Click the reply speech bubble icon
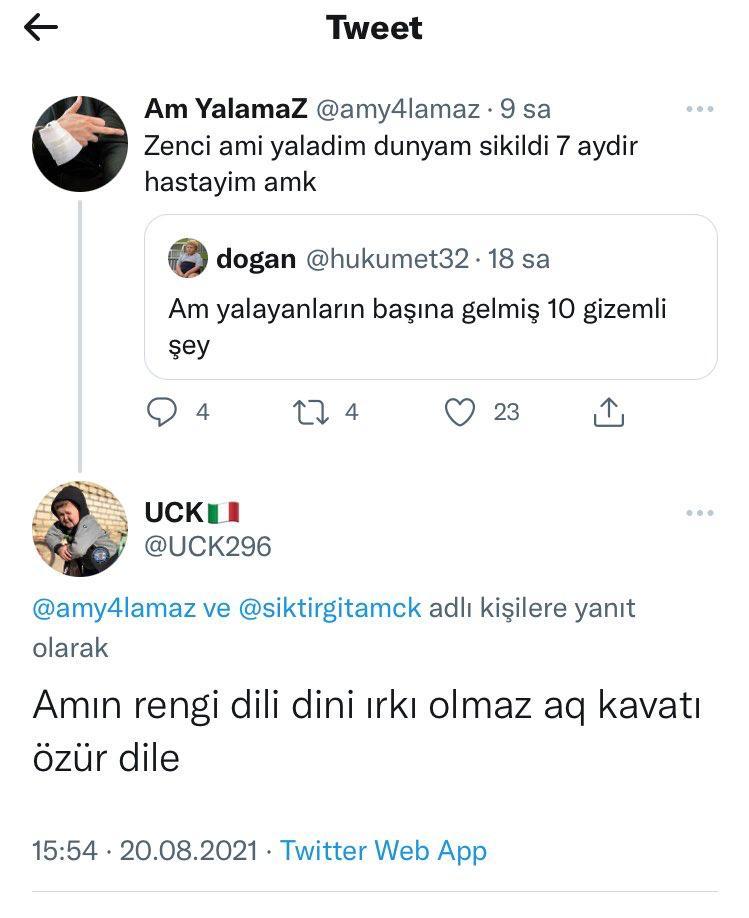The width and height of the screenshot is (749, 918). pyautogui.click(x=162, y=412)
